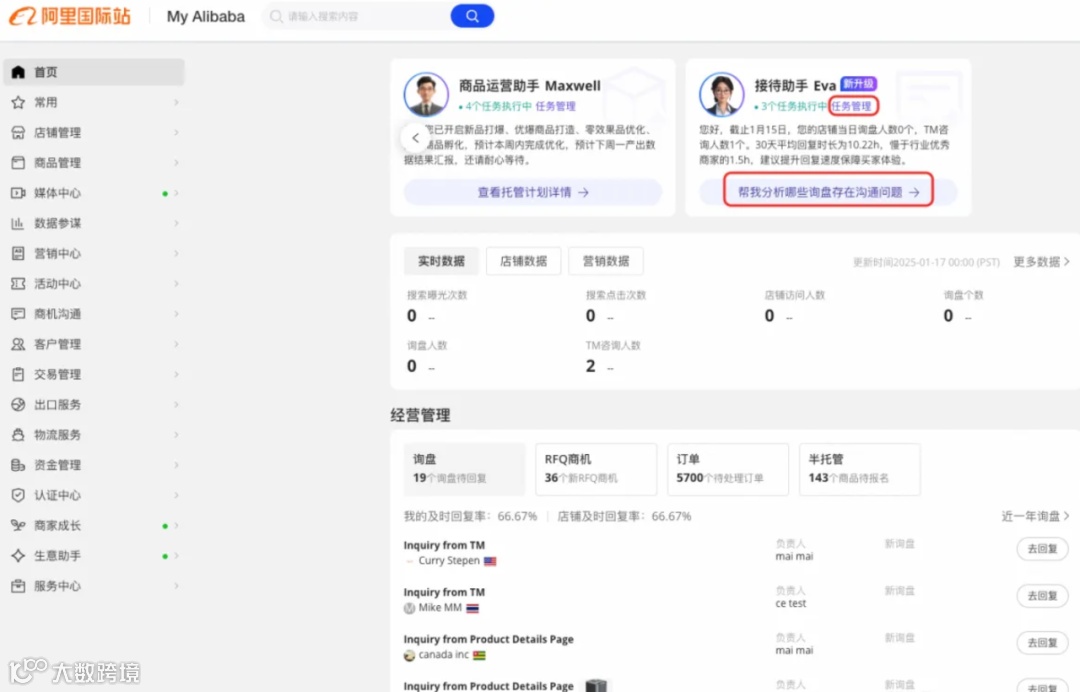
Task: Click the 服务中心 icon
Action: pyautogui.click(x=19, y=586)
